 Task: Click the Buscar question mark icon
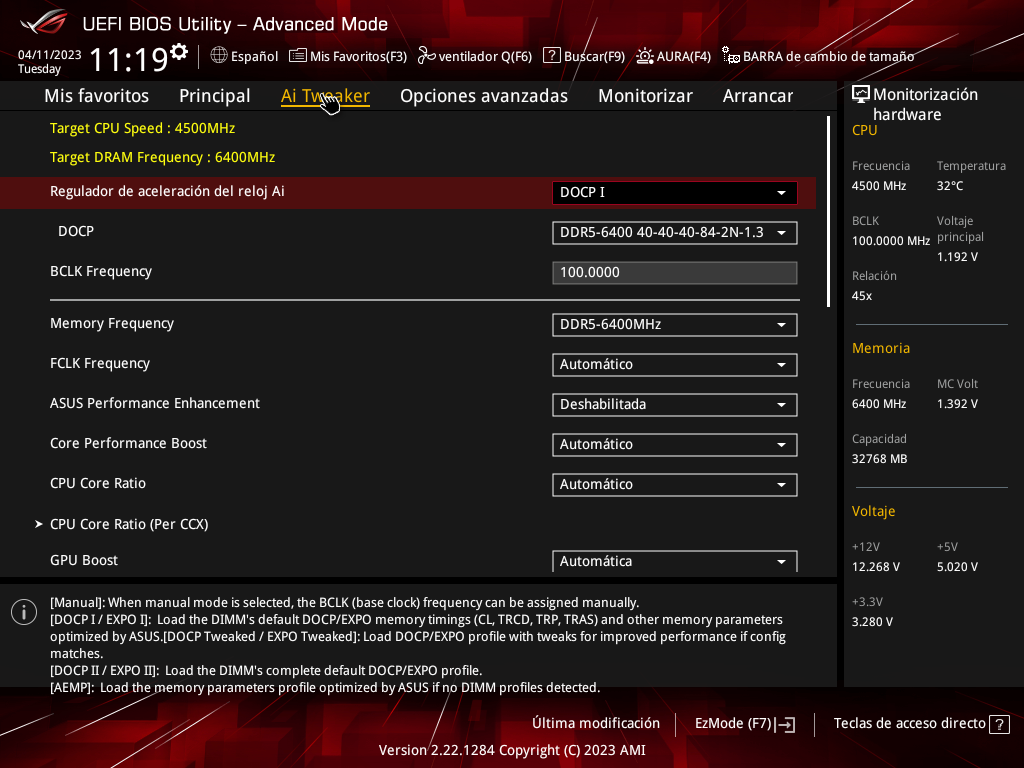[x=552, y=56]
